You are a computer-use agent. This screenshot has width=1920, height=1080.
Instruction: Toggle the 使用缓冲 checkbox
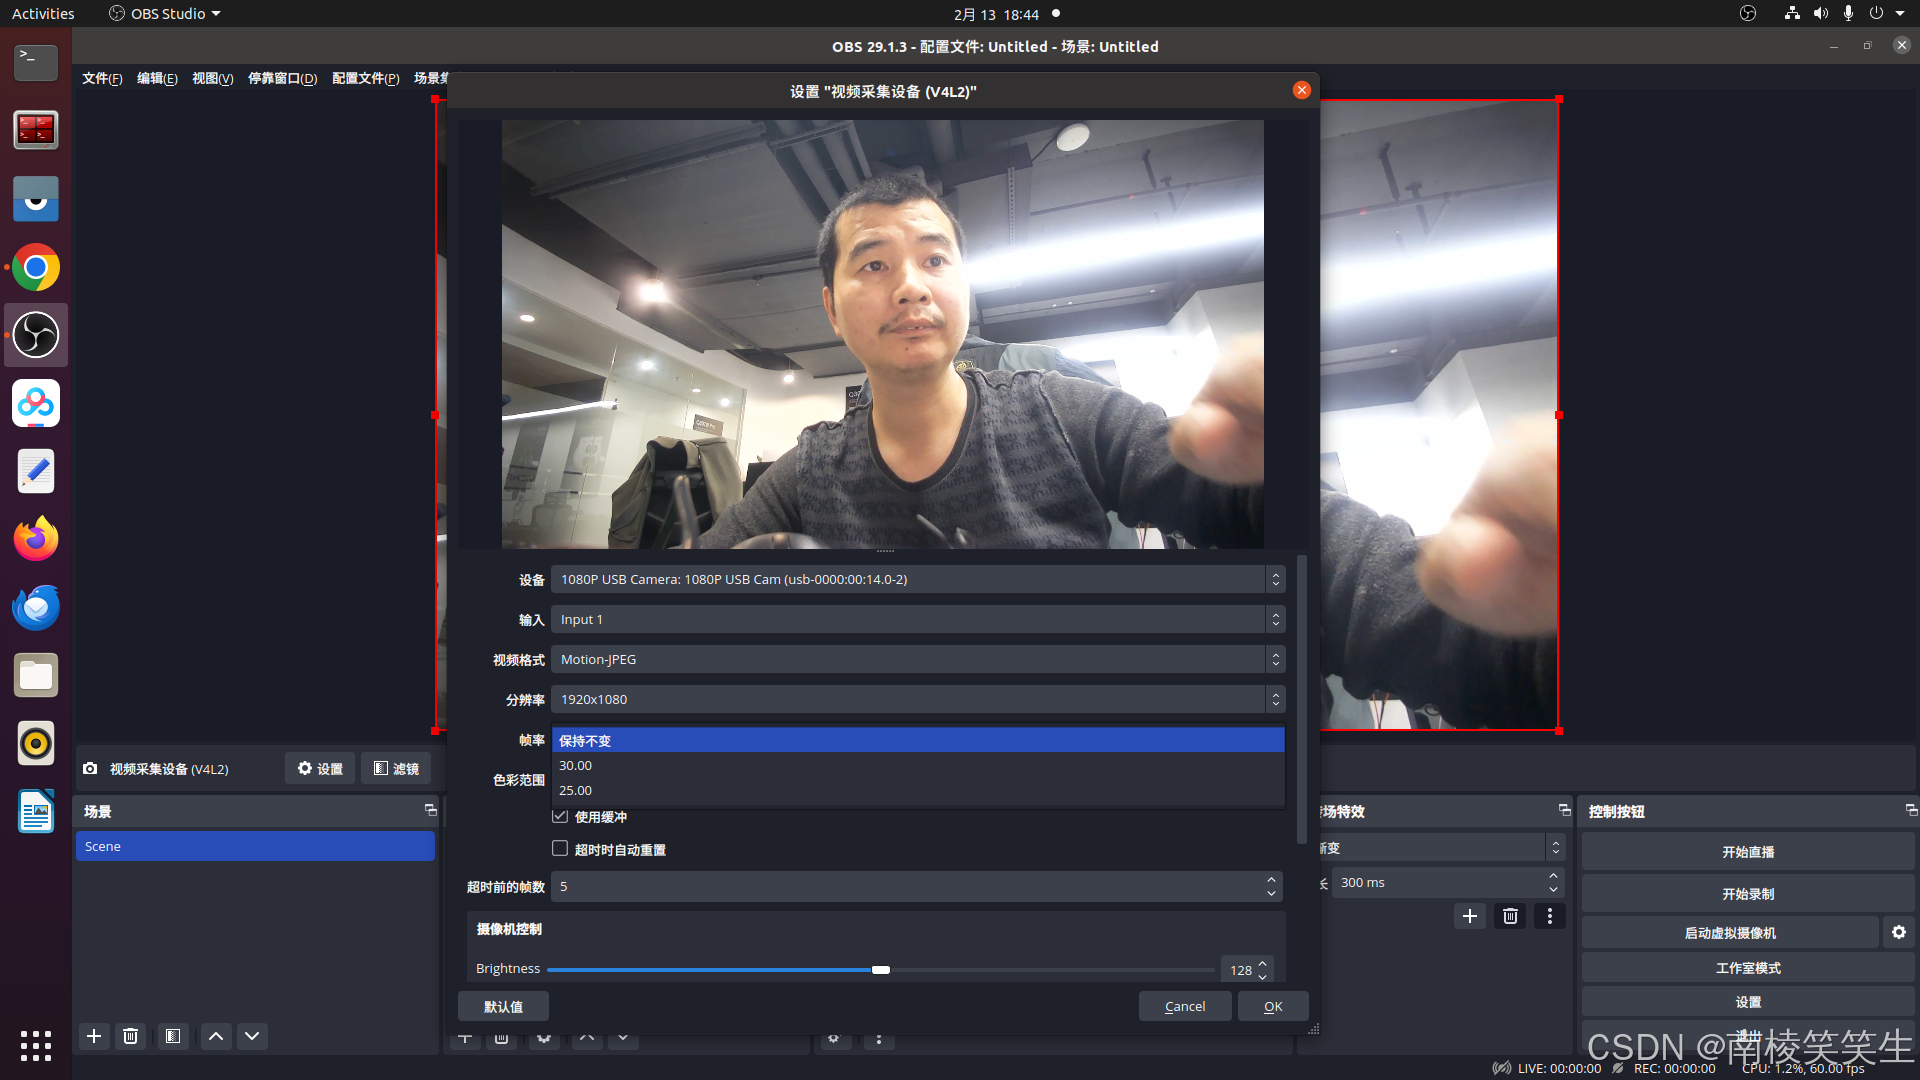(x=560, y=816)
